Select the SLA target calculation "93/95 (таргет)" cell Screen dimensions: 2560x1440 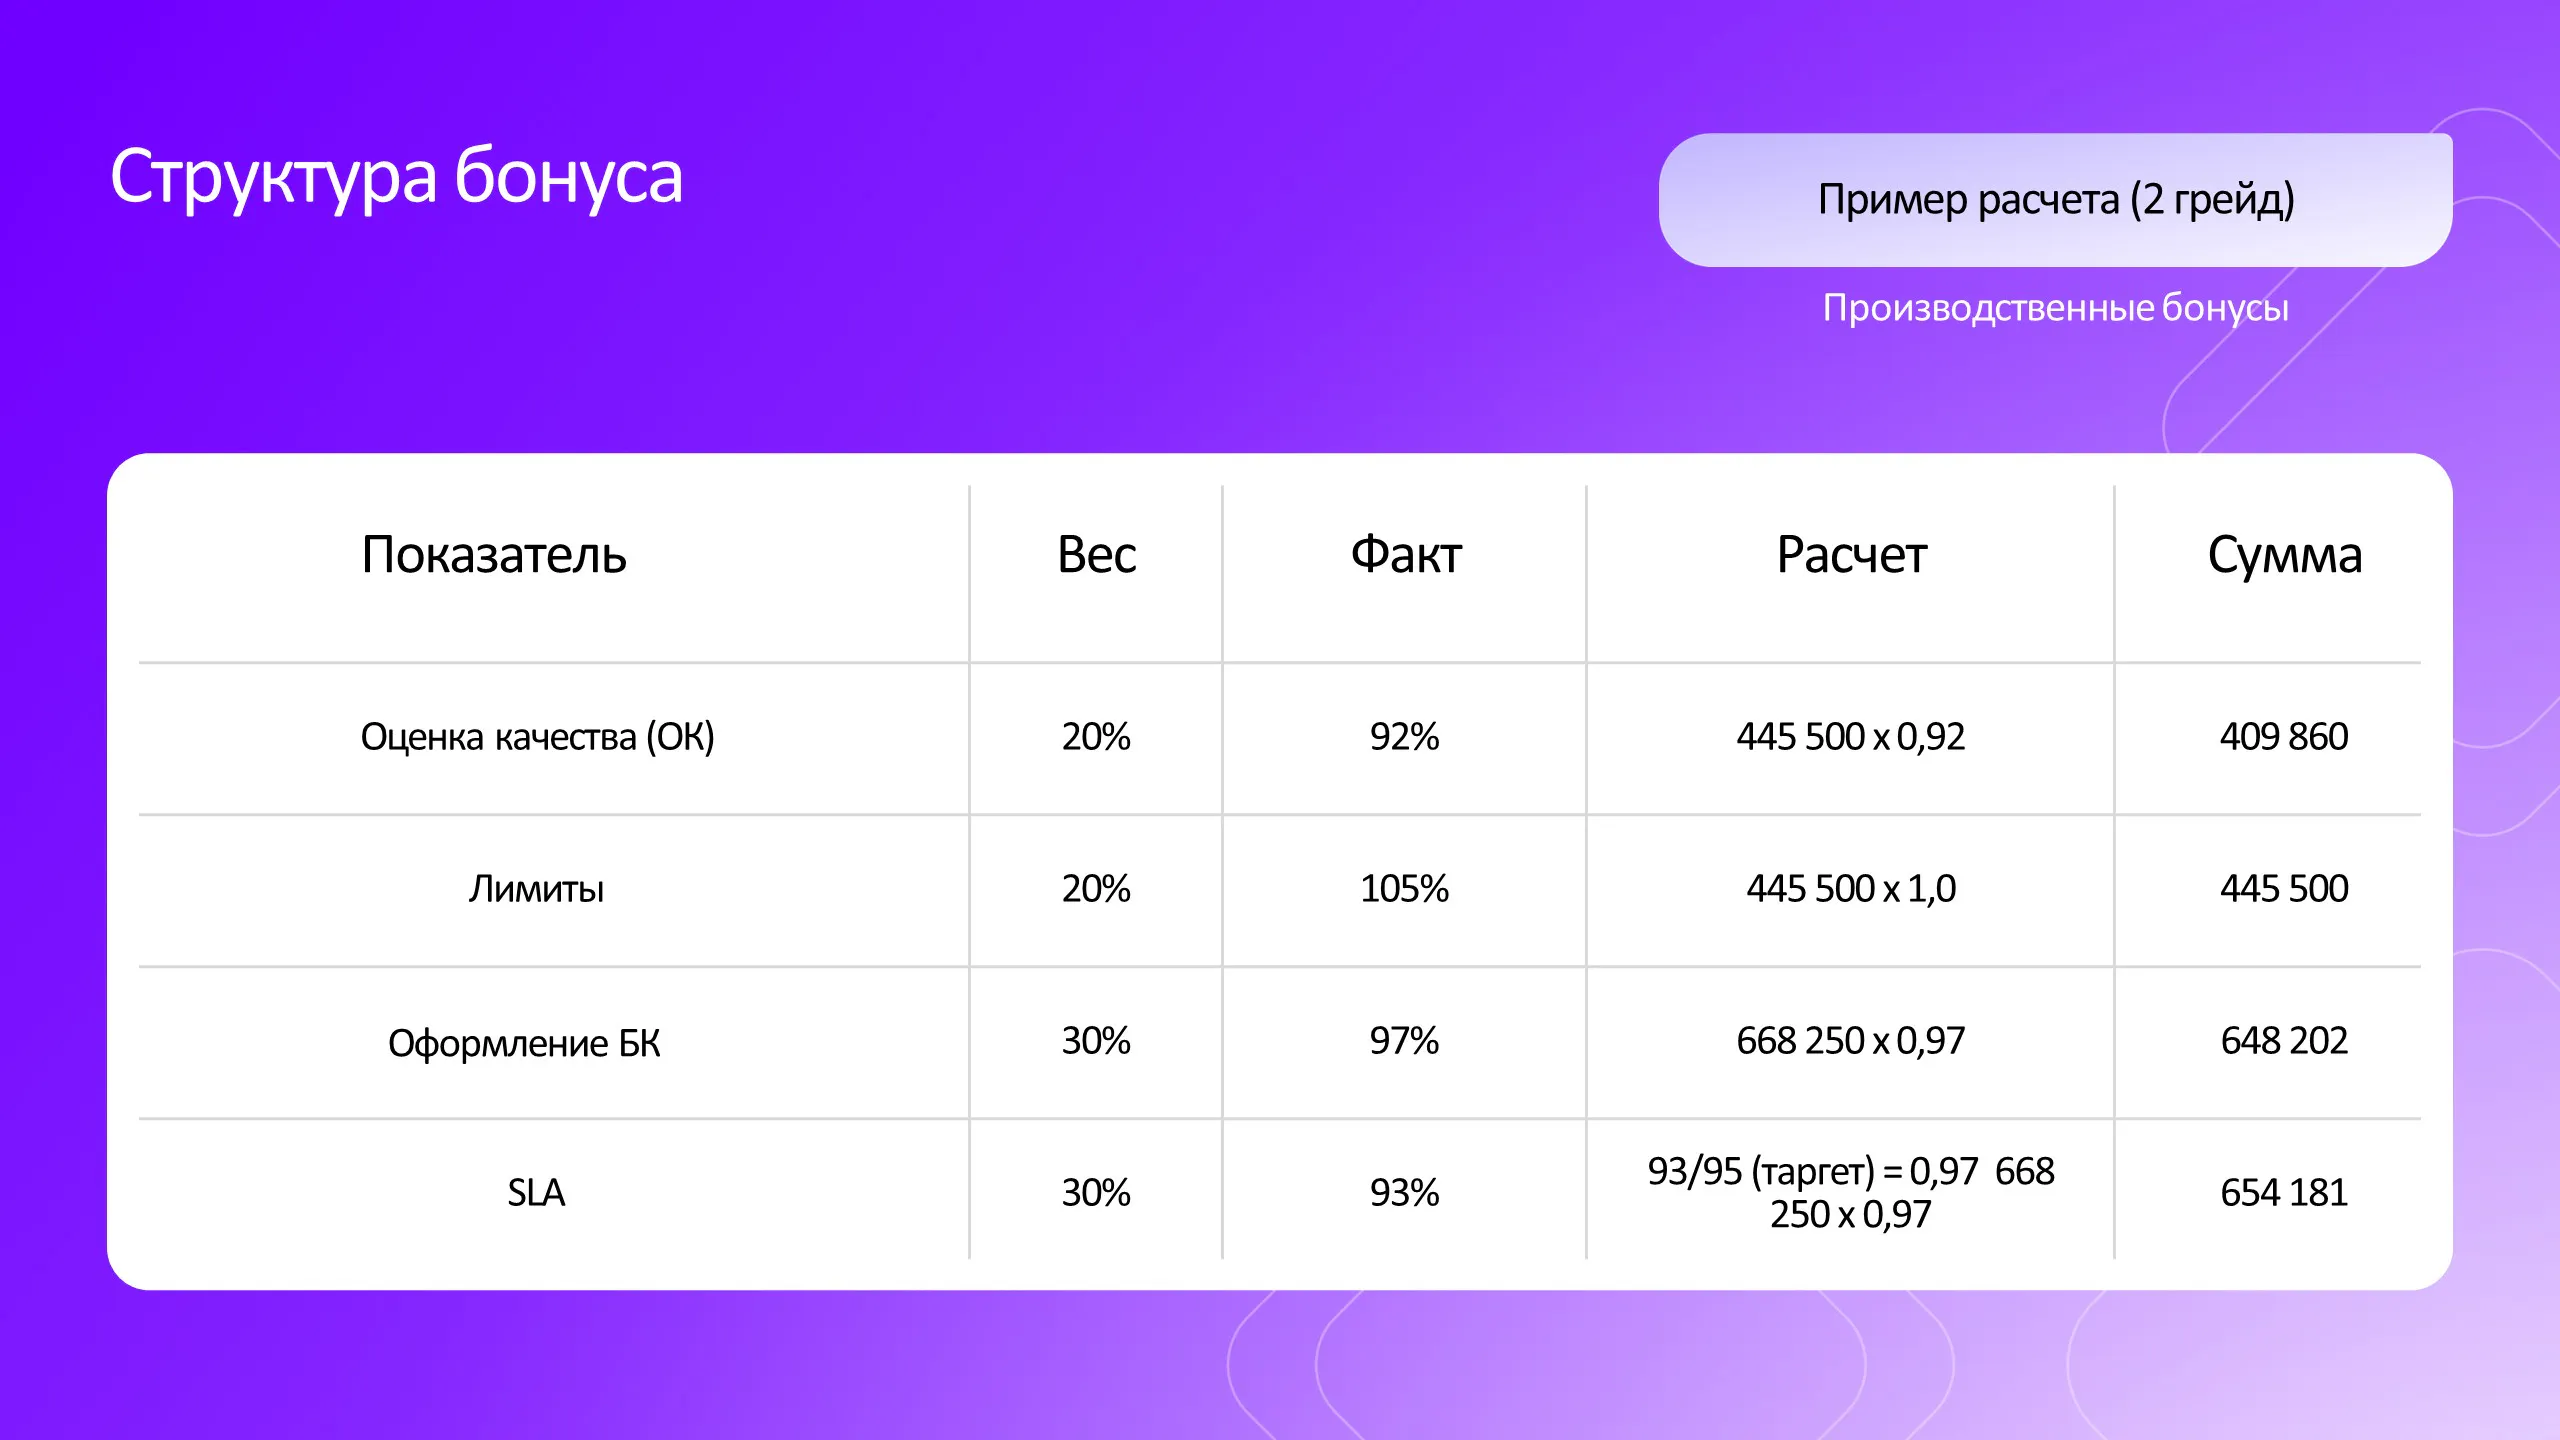point(1850,1192)
